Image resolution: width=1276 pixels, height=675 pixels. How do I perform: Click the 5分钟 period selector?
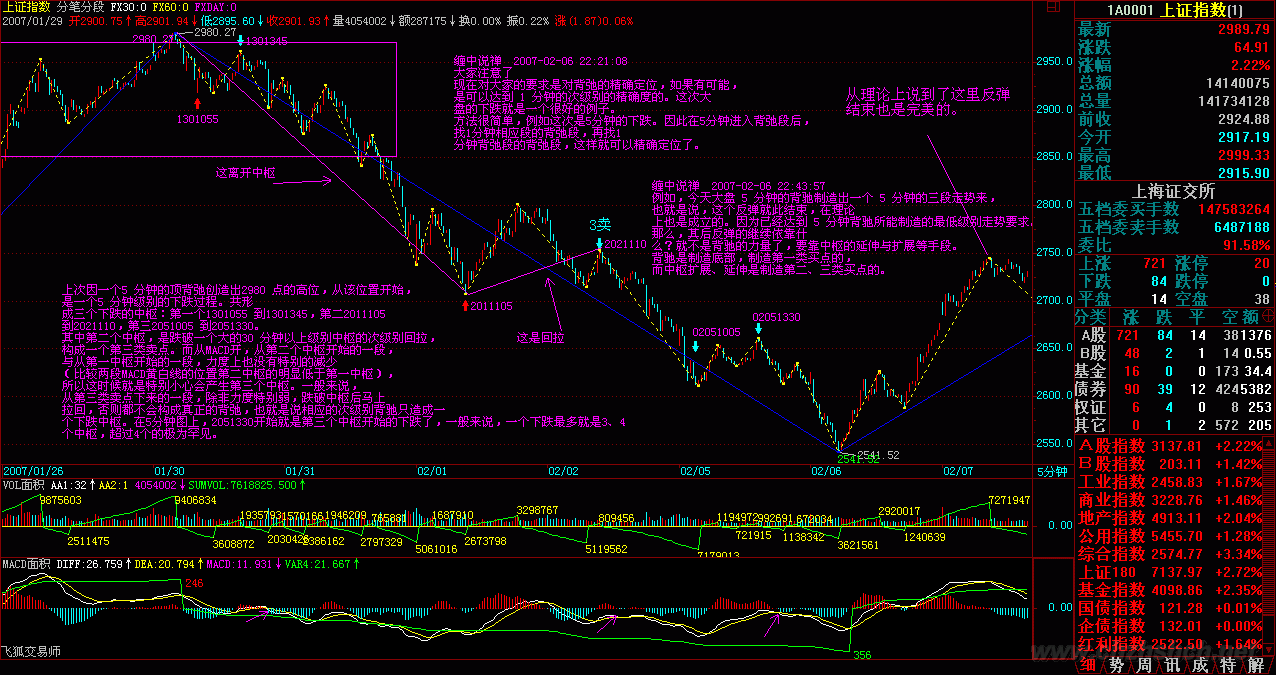tap(1052, 471)
